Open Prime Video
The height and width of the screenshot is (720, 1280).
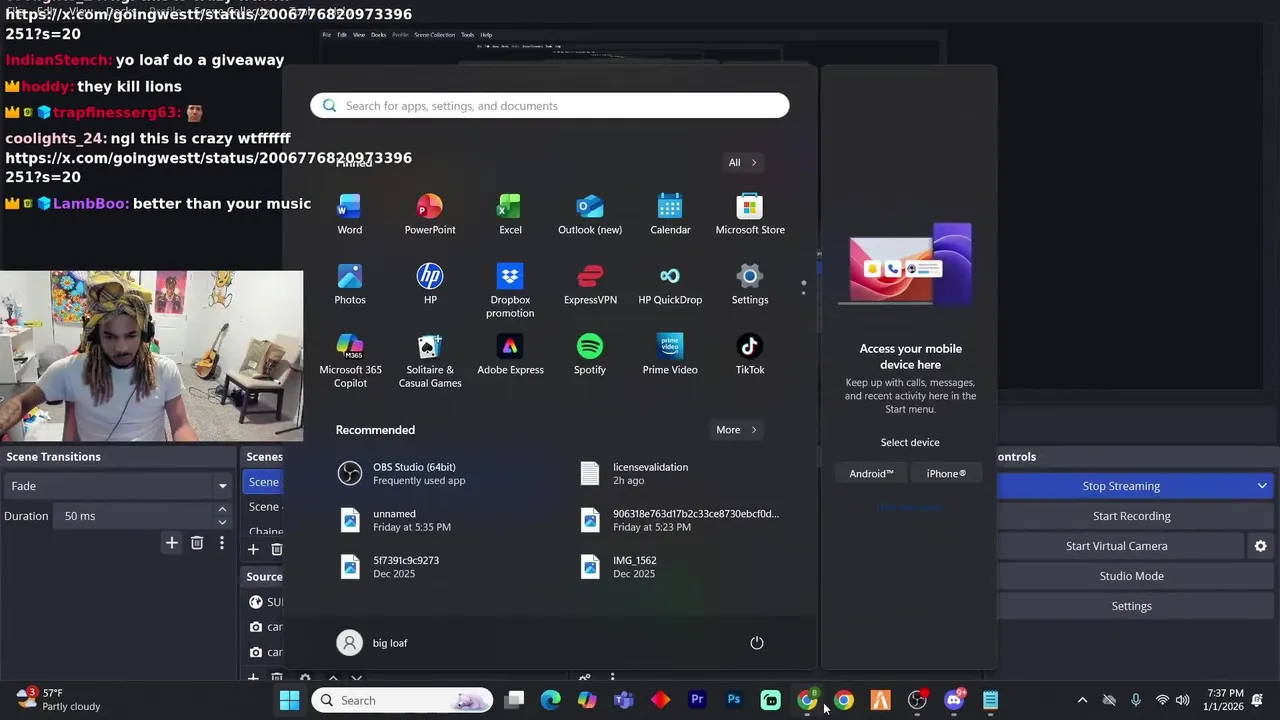point(670,355)
